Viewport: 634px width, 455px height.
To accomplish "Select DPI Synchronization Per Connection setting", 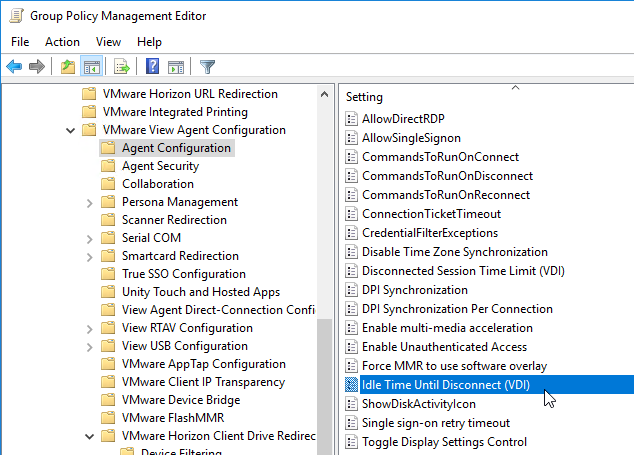I will (x=457, y=309).
